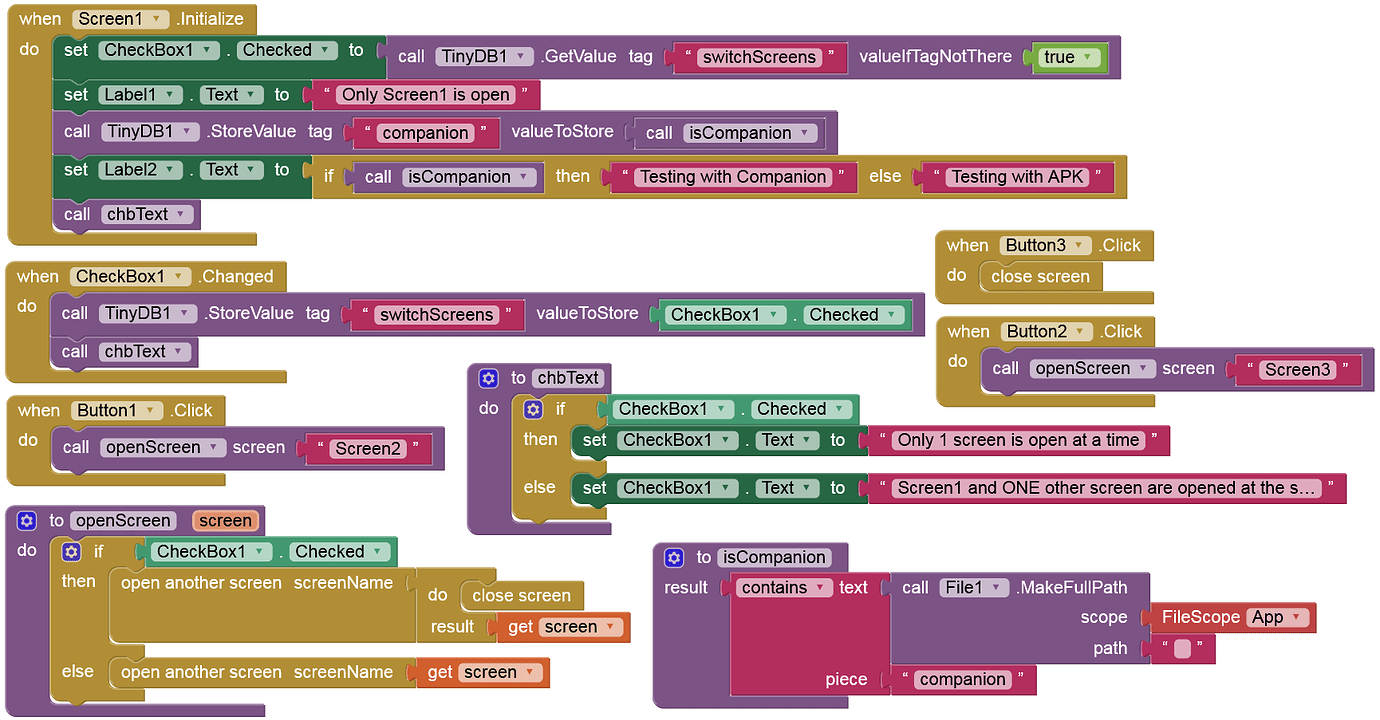The image size is (1380, 720).
Task: Open the Button3 component dropdown
Action: [x=1078, y=245]
